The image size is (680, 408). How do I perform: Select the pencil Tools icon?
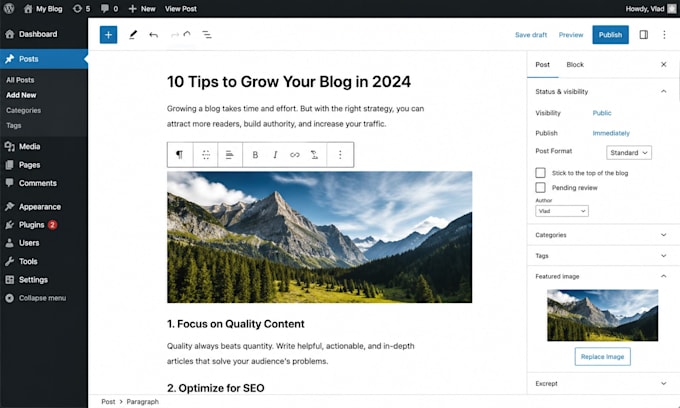tap(133, 35)
